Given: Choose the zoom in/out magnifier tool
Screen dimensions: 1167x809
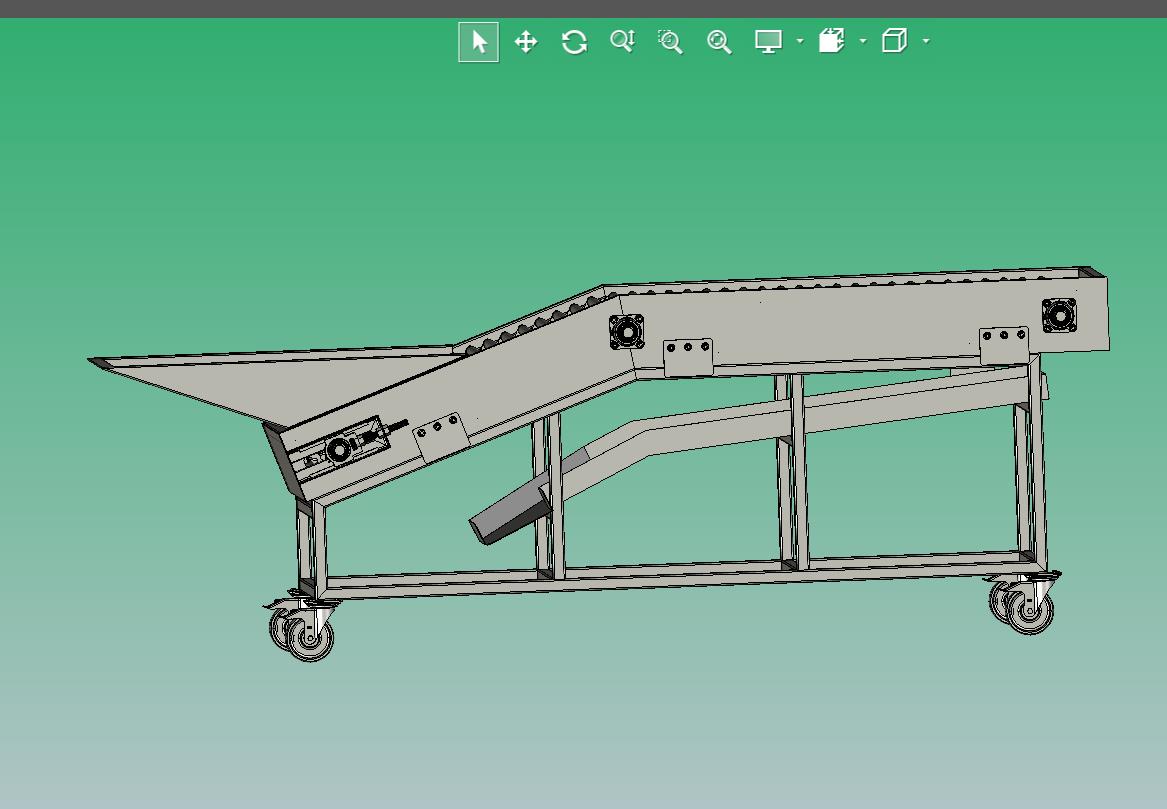Looking at the screenshot, I should click(x=622, y=42).
